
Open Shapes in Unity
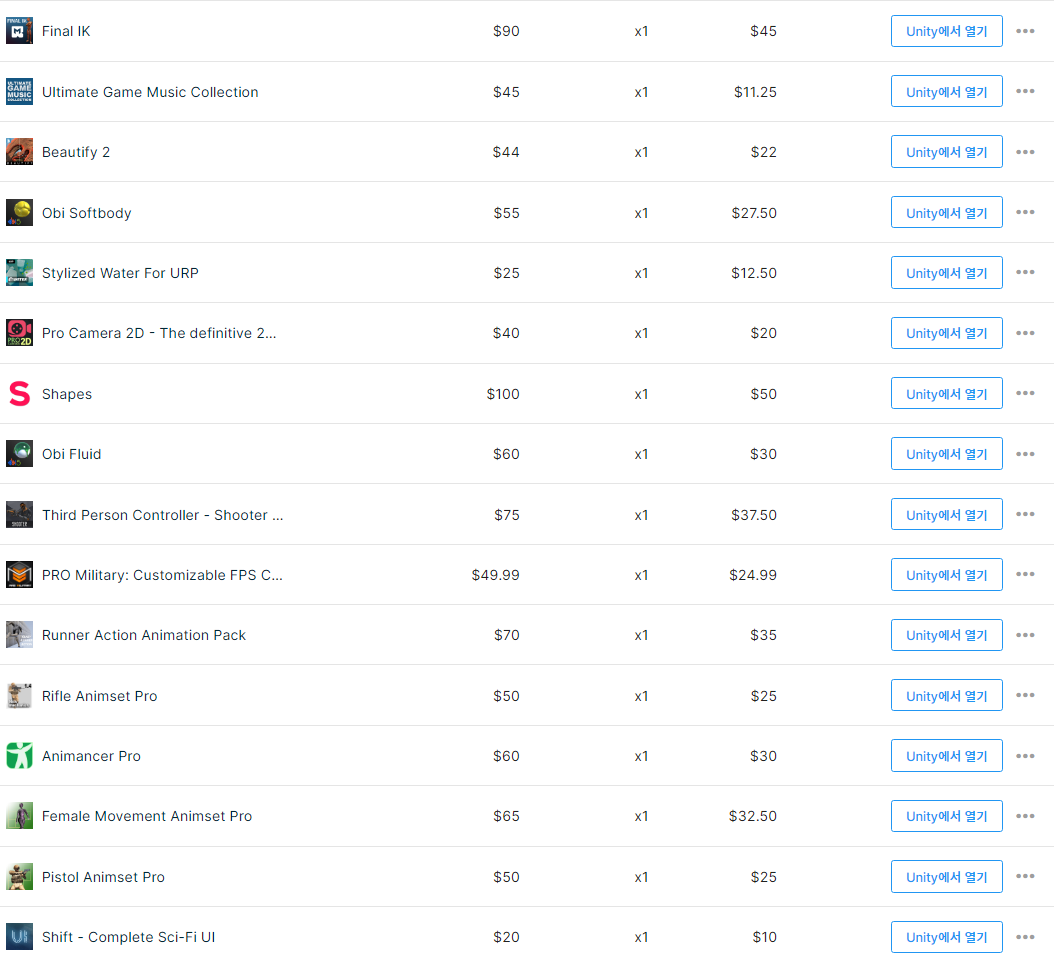coord(946,393)
